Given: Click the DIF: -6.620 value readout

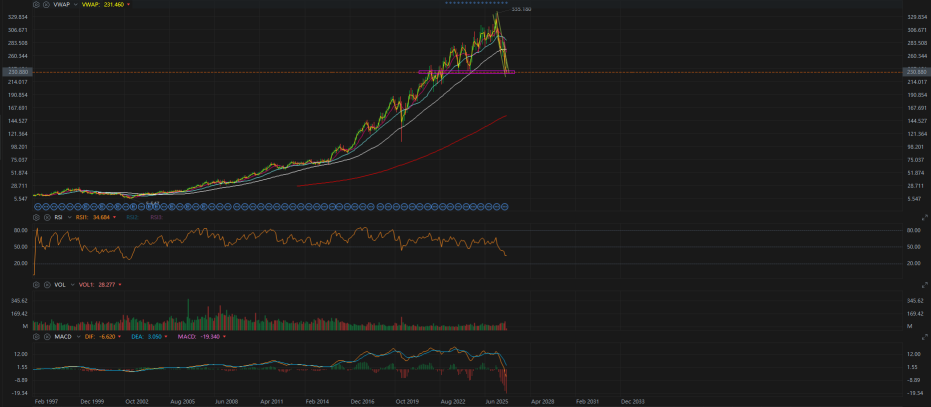Looking at the screenshot, I should [x=100, y=336].
